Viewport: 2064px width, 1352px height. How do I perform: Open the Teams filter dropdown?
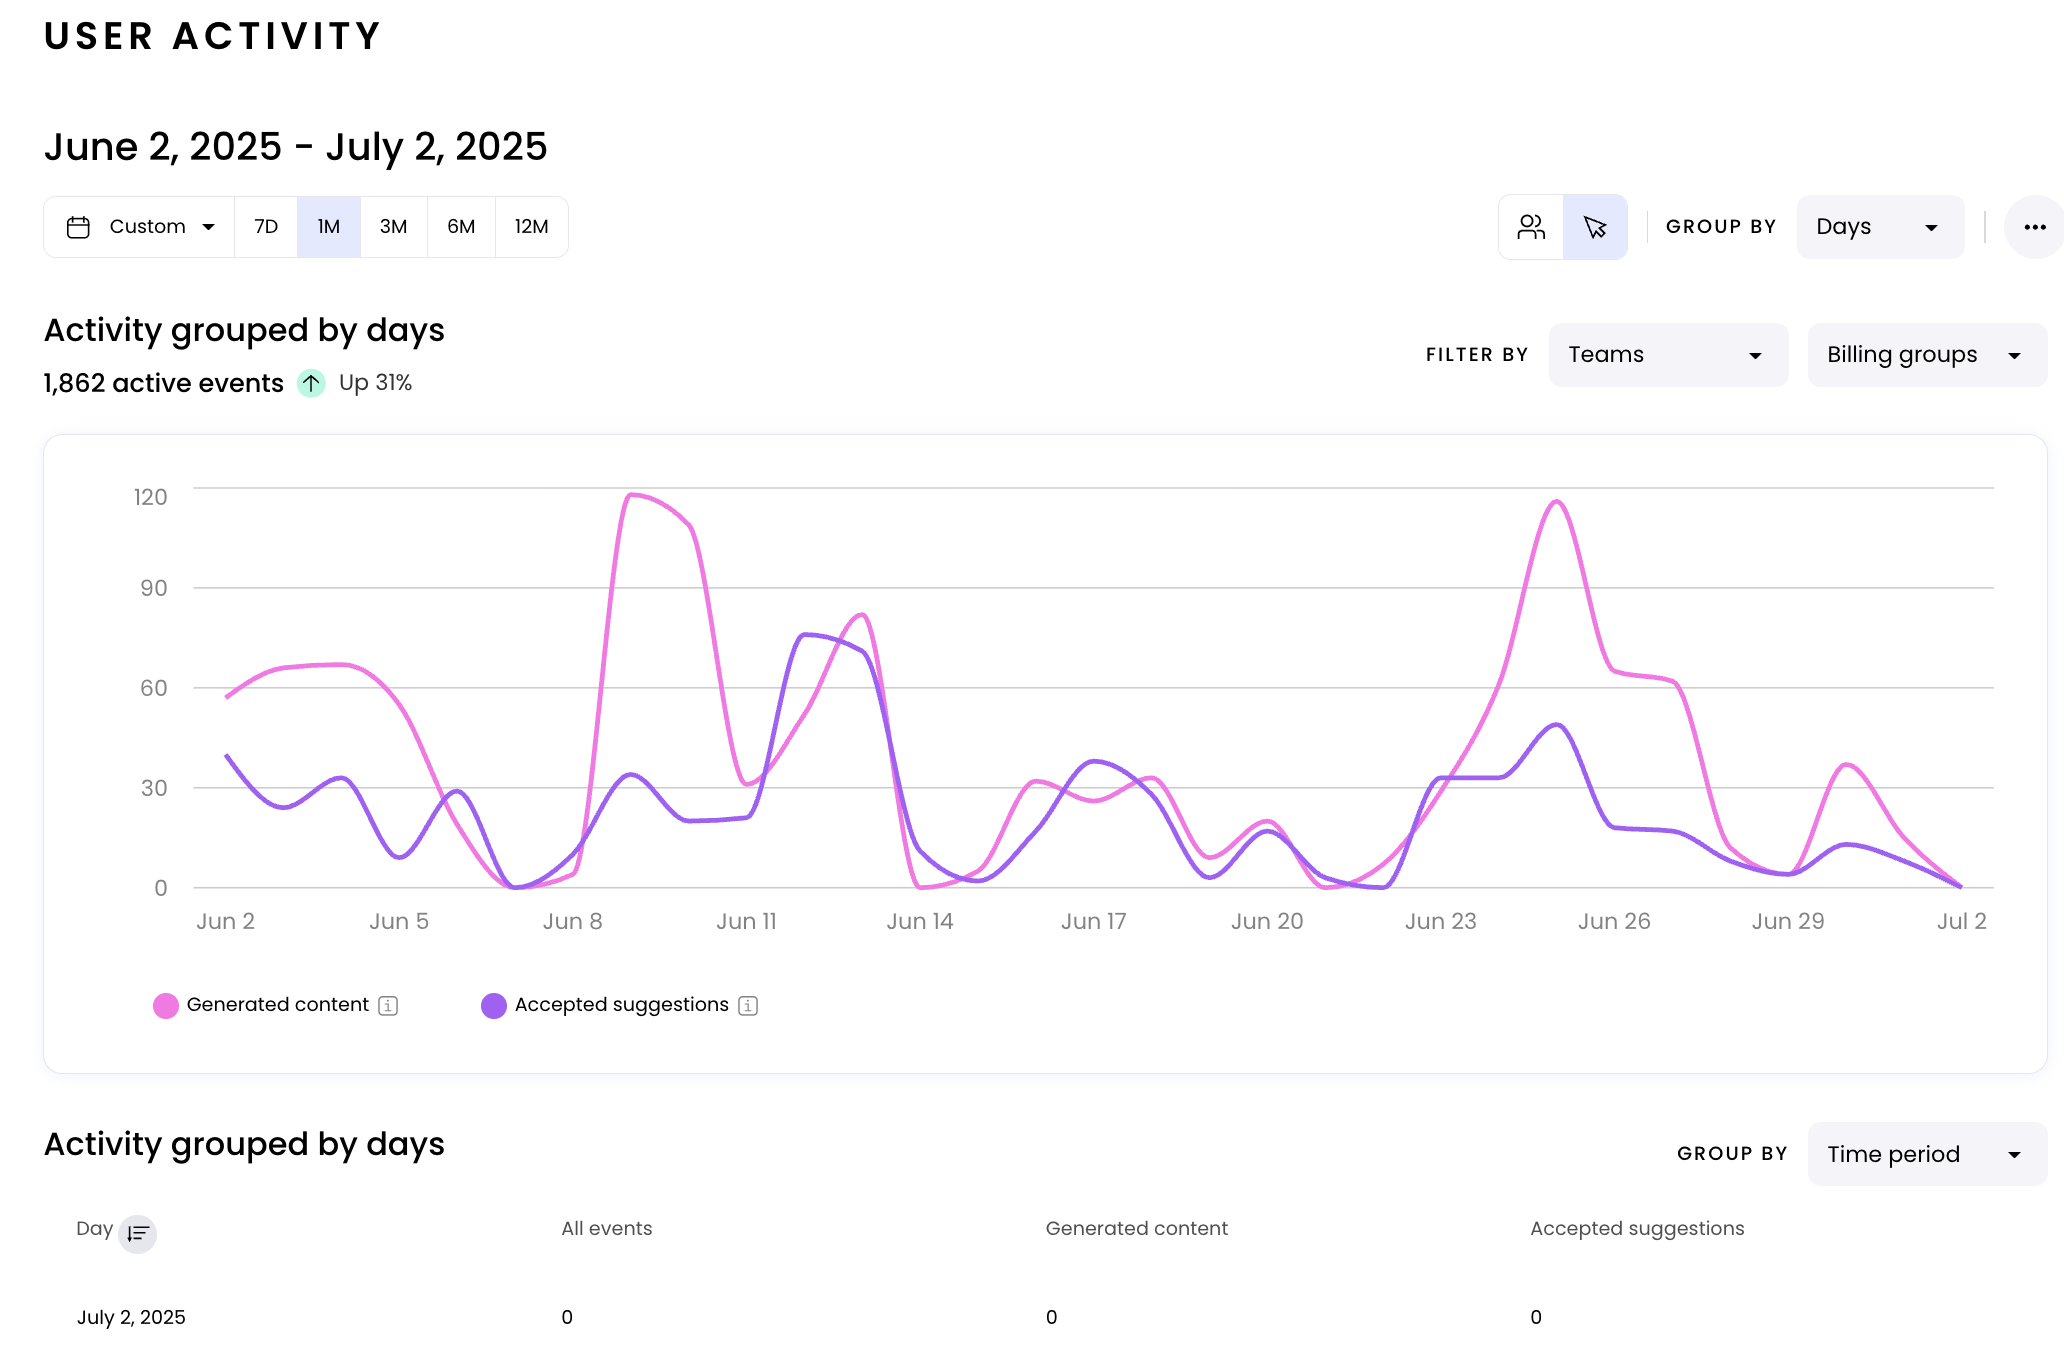pos(1667,355)
